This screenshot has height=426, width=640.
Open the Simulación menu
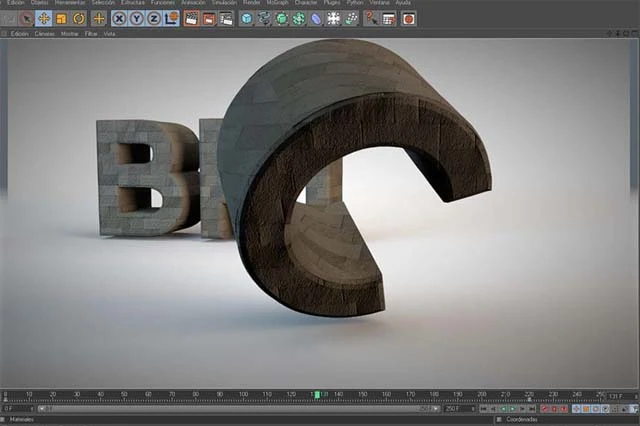pyautogui.click(x=224, y=2)
